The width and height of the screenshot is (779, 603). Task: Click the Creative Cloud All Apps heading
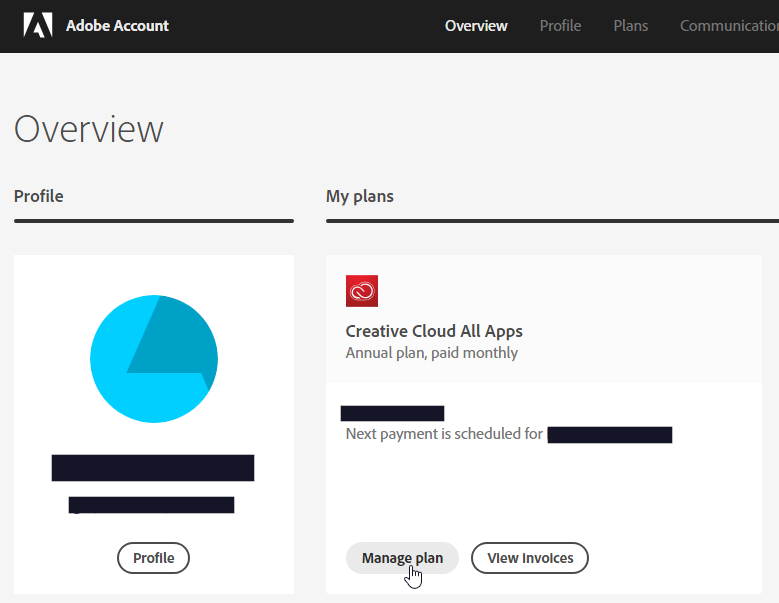coord(434,331)
